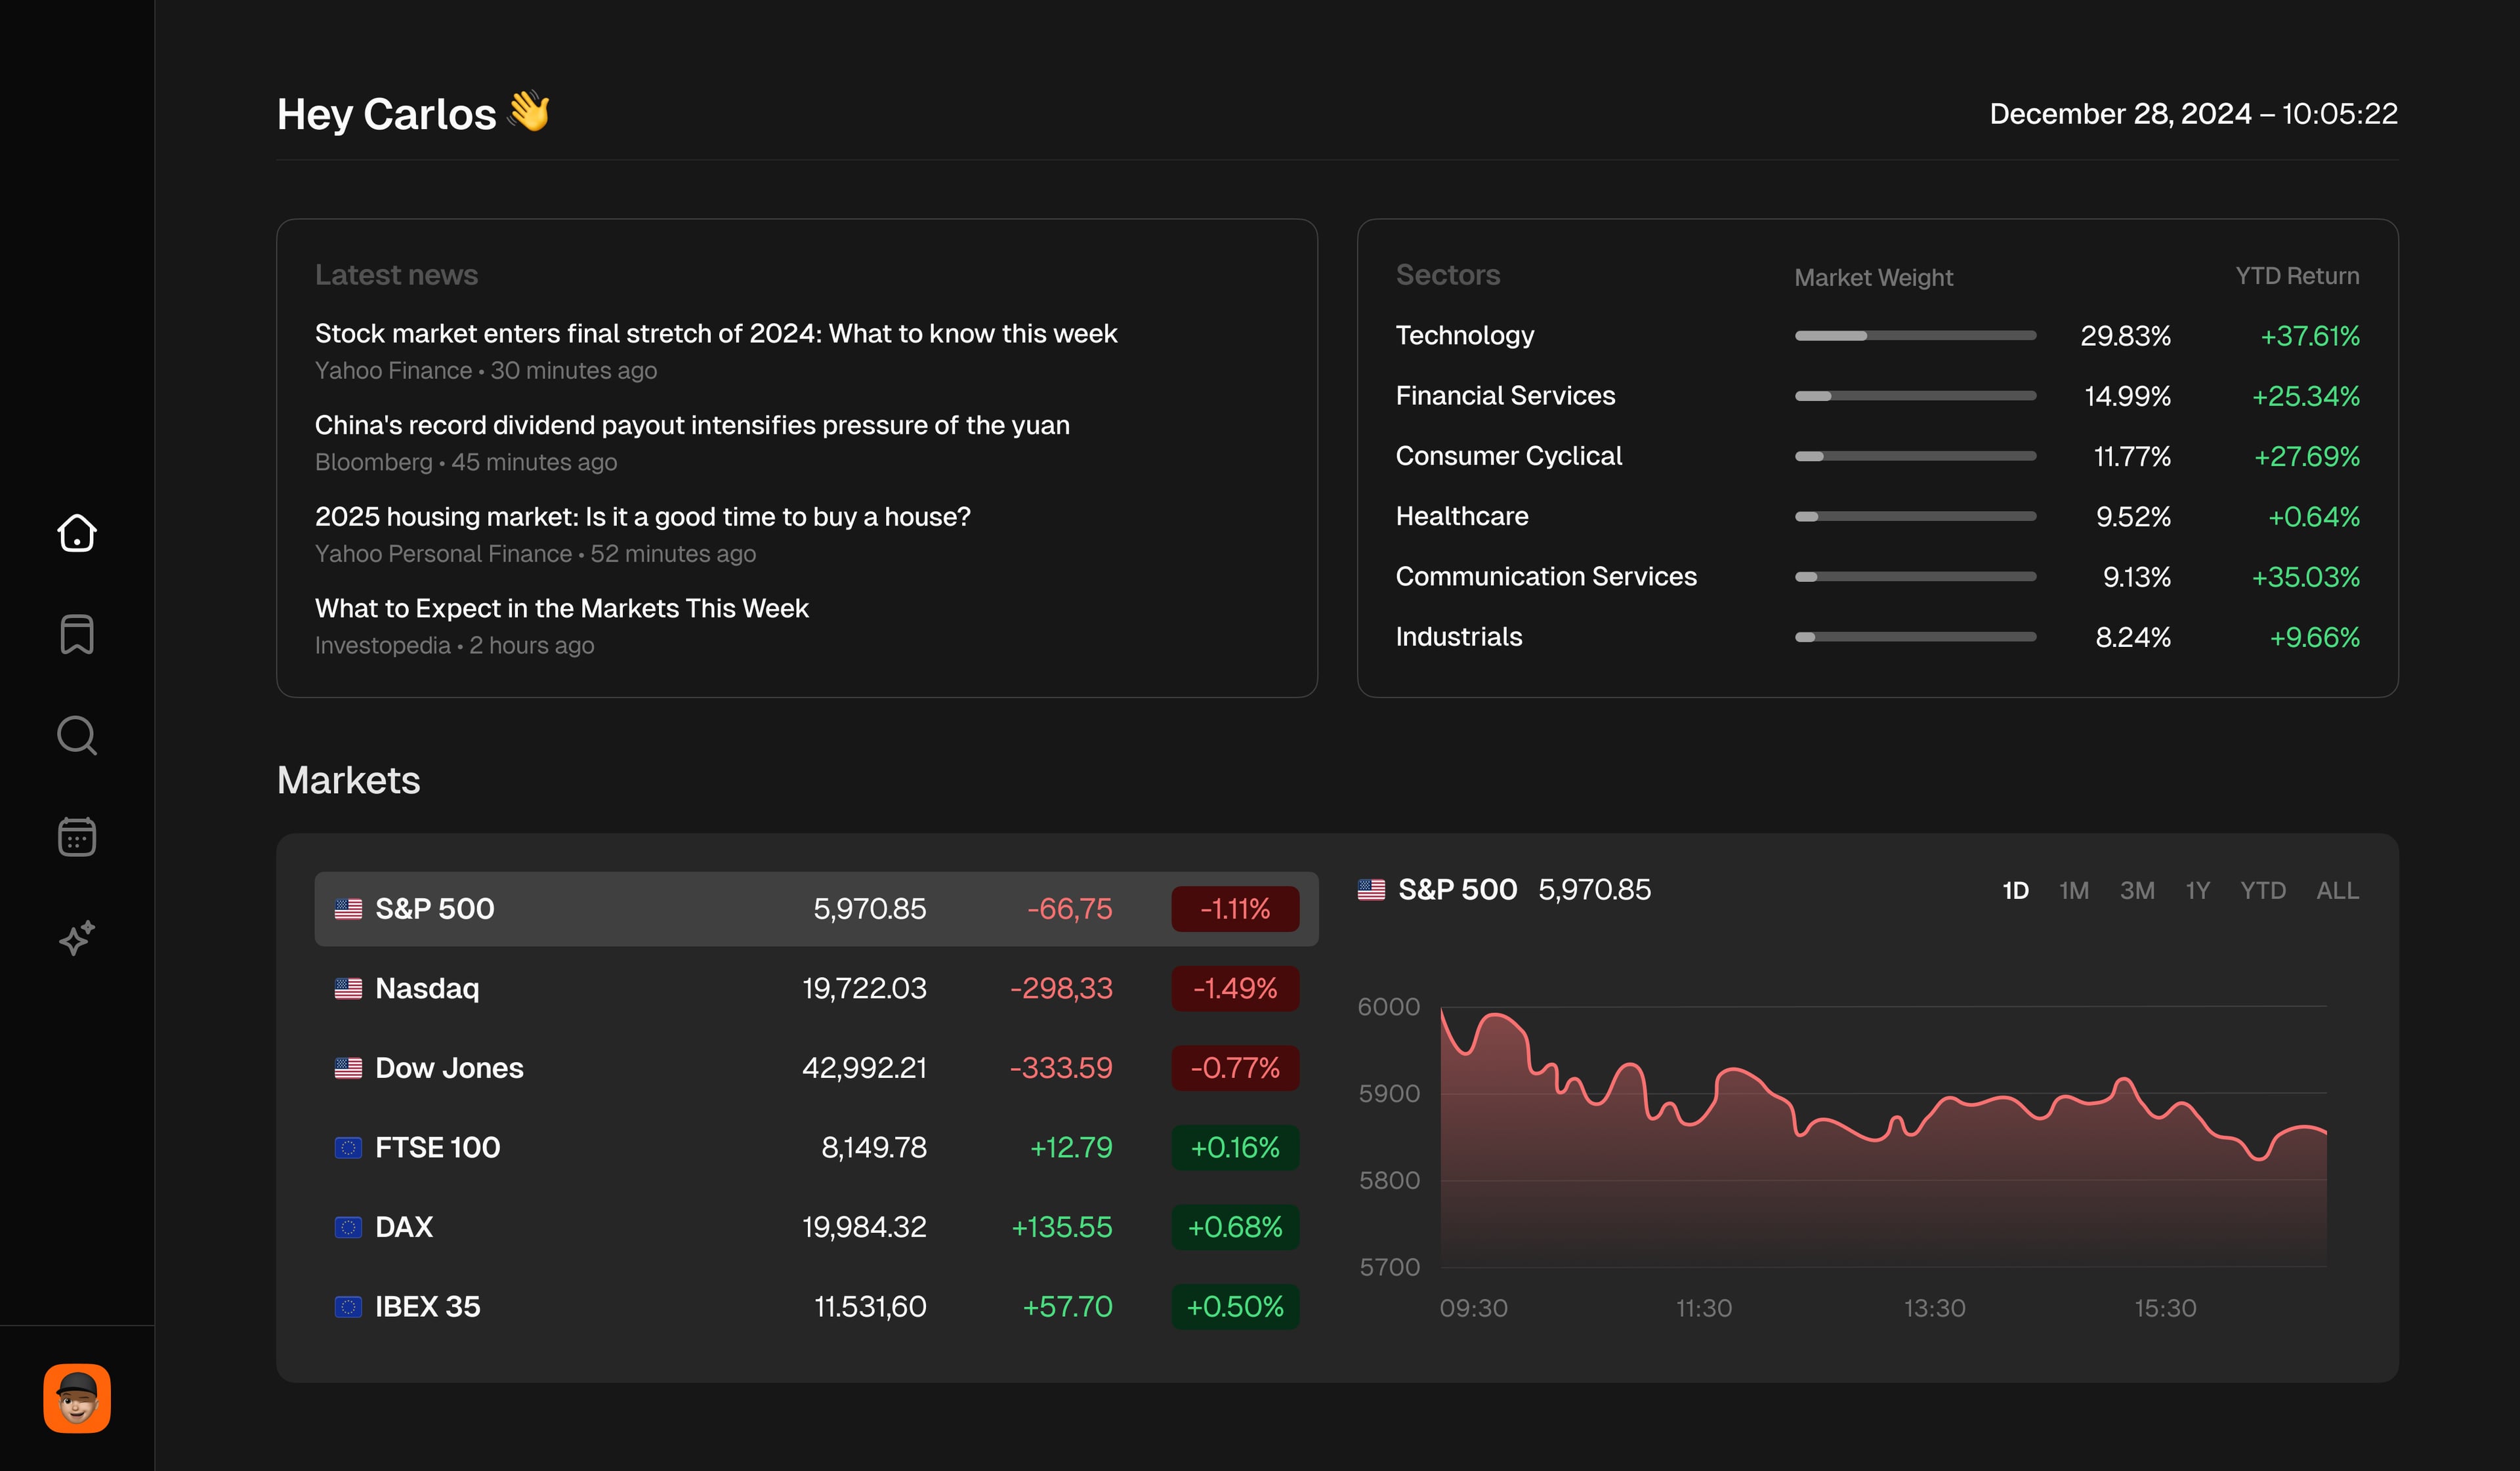Enable the 3M time range
Viewport: 2520px width, 1471px height.
(x=2137, y=890)
